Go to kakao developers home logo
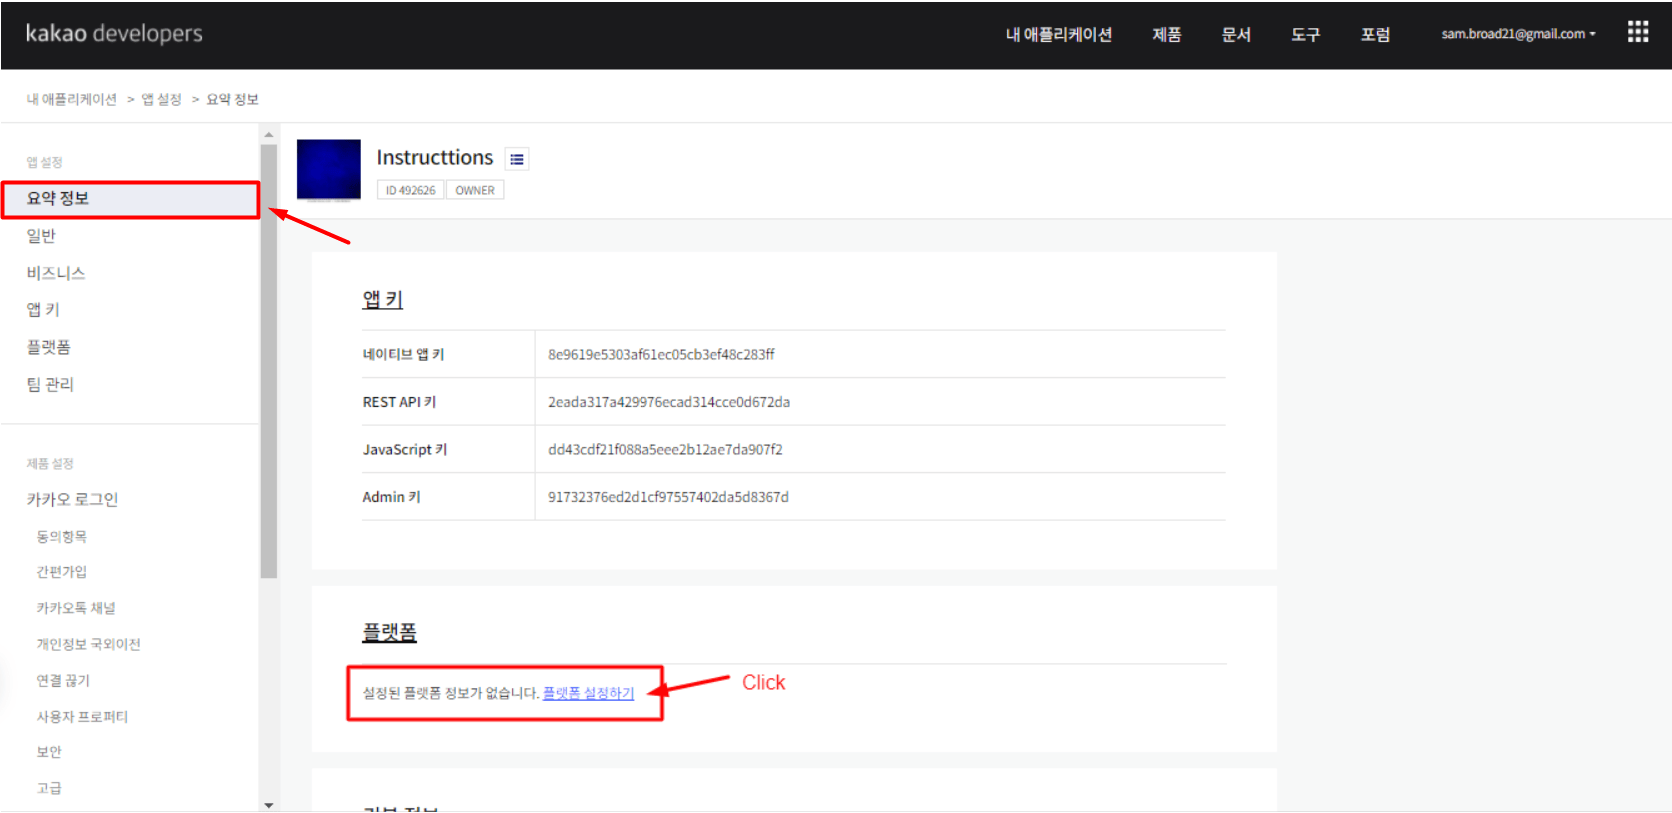 (114, 33)
